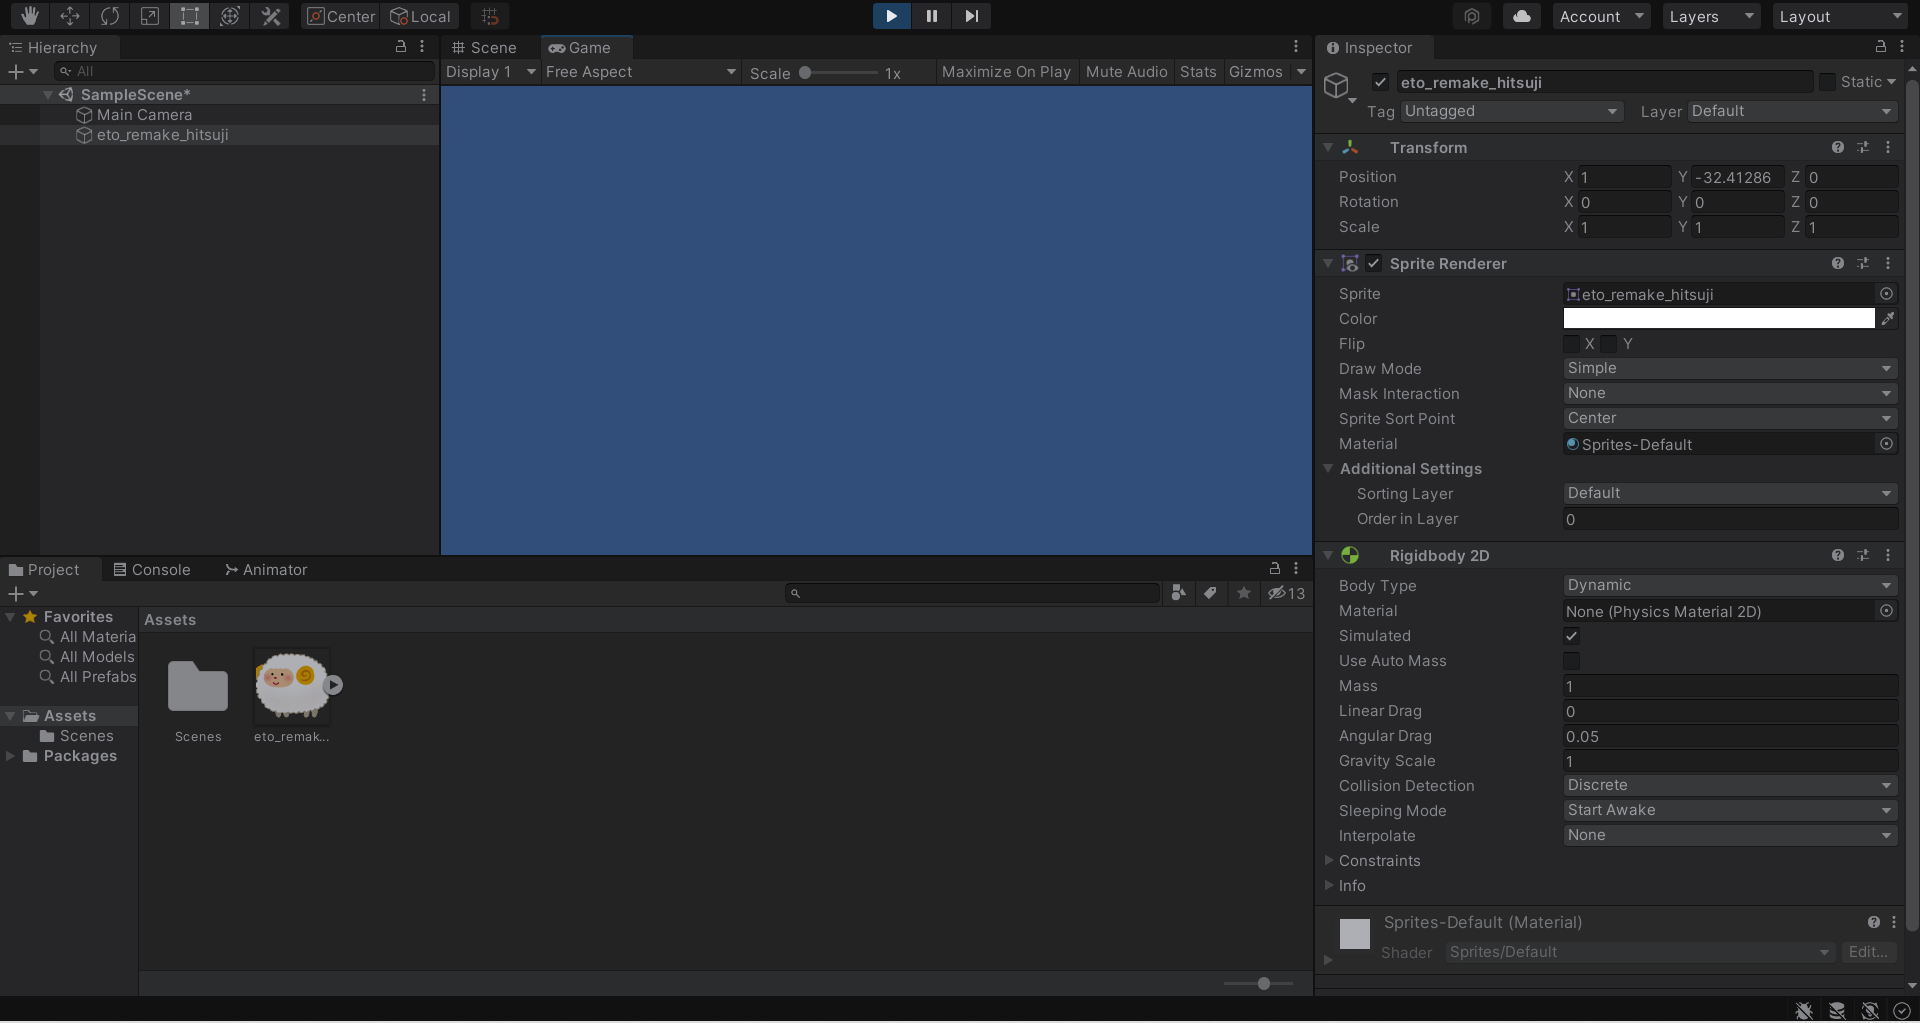1920x1023 pixels.
Task: Click Maximize On Play button
Action: click(1006, 72)
